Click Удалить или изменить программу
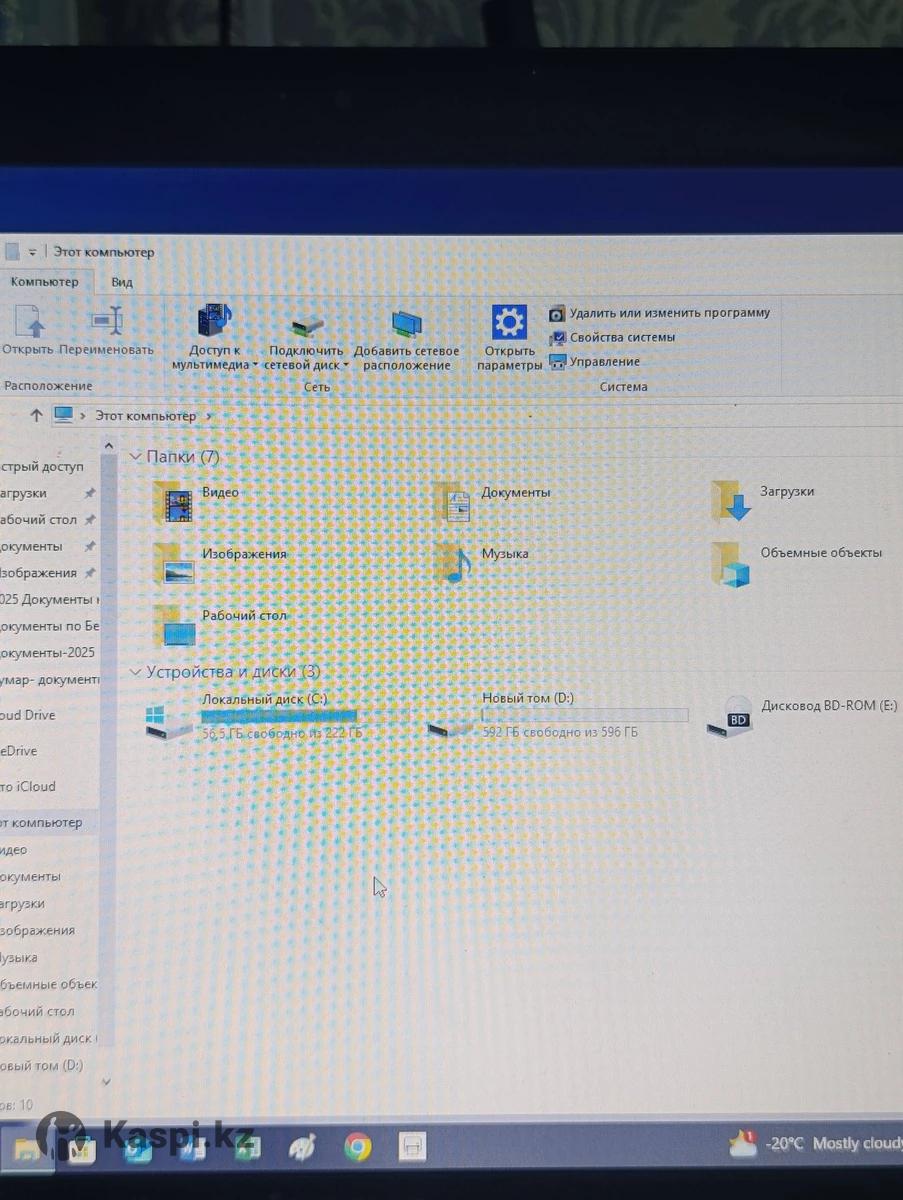The width and height of the screenshot is (903, 1200). point(669,313)
